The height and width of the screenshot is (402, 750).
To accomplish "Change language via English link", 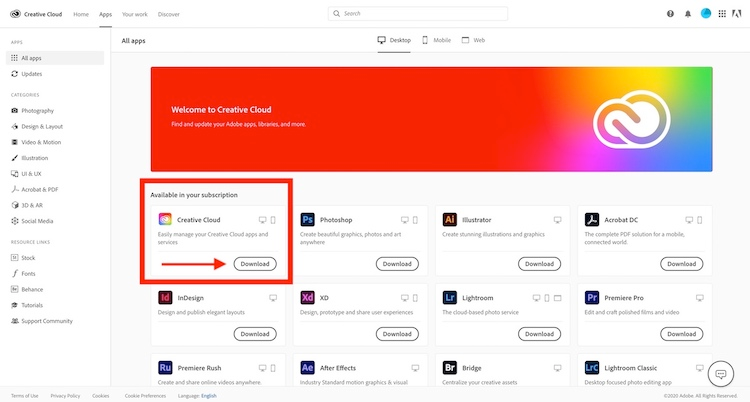I will (x=209, y=396).
